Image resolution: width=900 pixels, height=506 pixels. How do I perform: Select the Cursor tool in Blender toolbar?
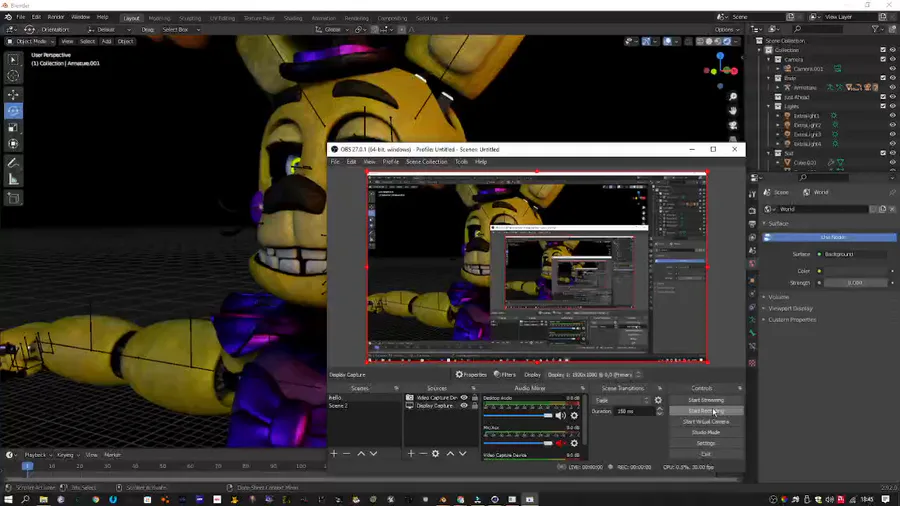click(13, 76)
